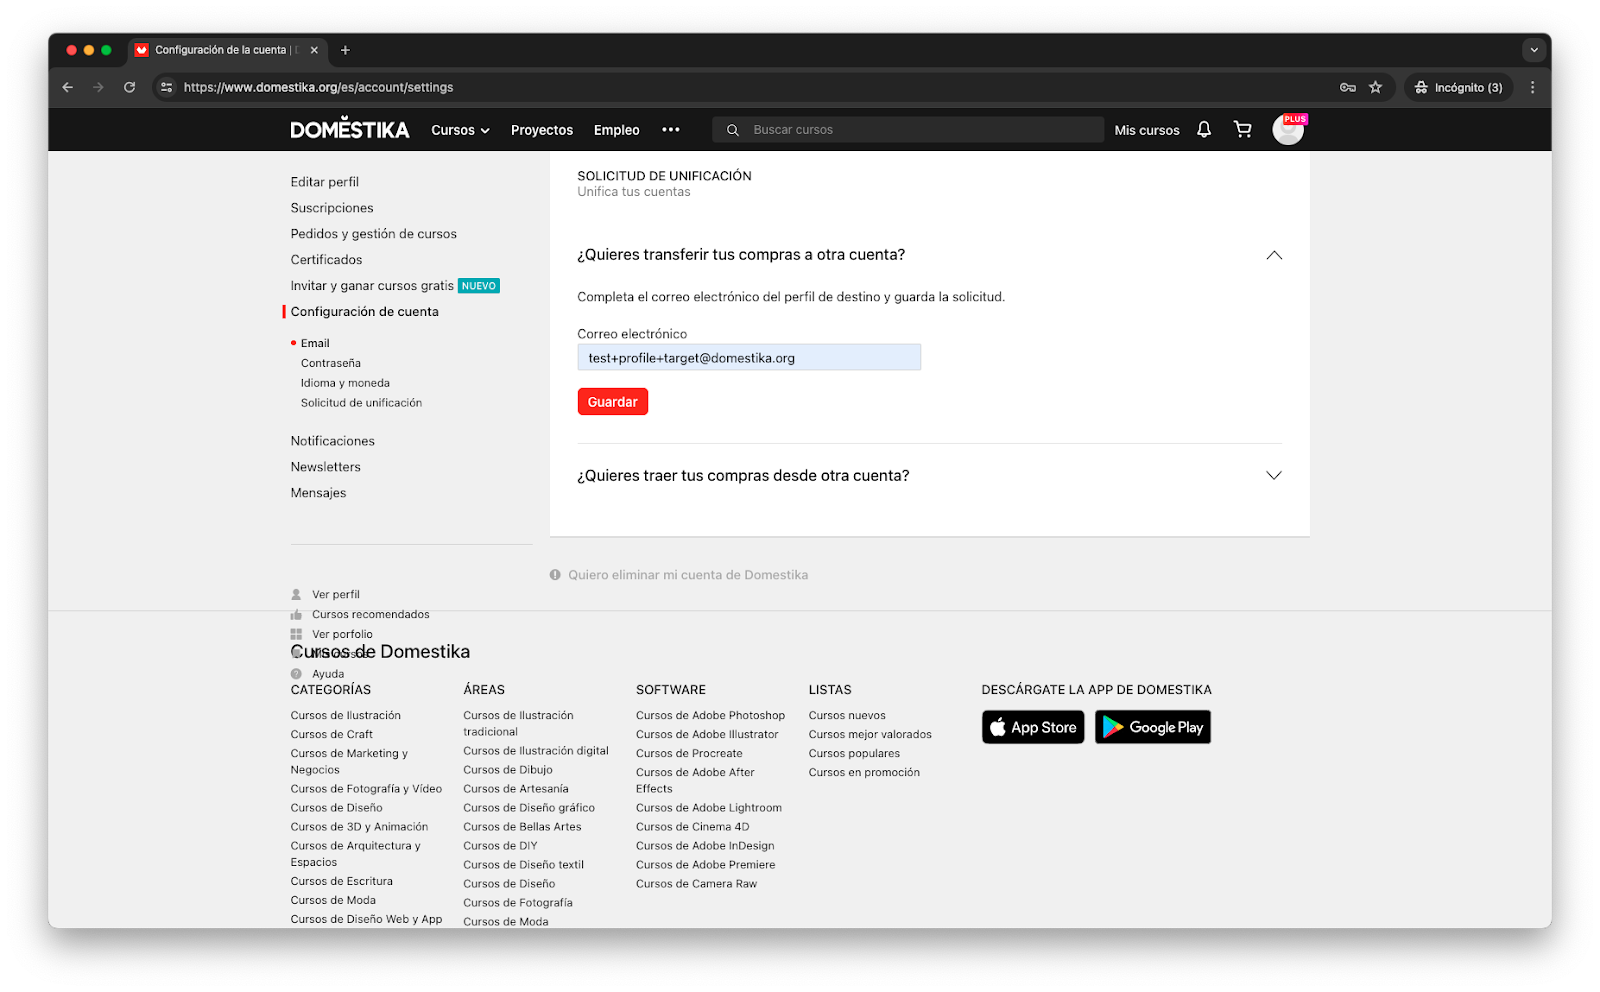Open the browser three-dot menu
The image size is (1600, 992).
[1532, 87]
